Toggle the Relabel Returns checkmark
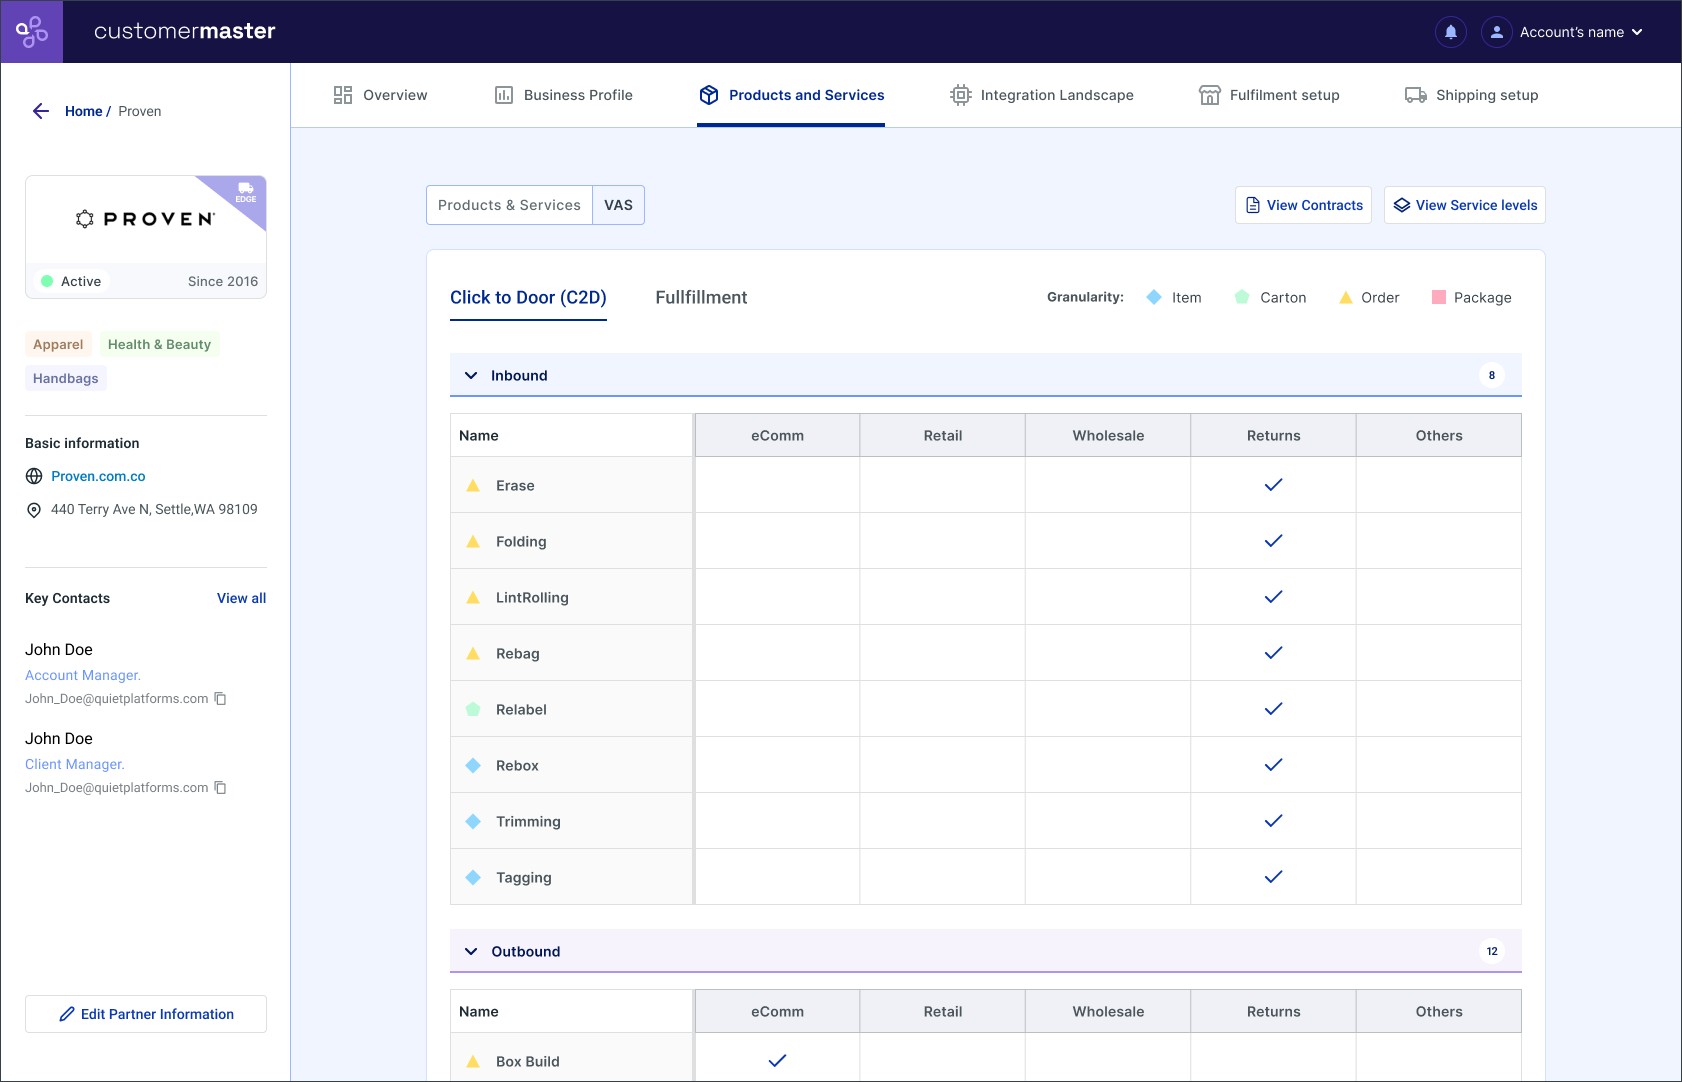This screenshot has height=1082, width=1682. 1274,709
